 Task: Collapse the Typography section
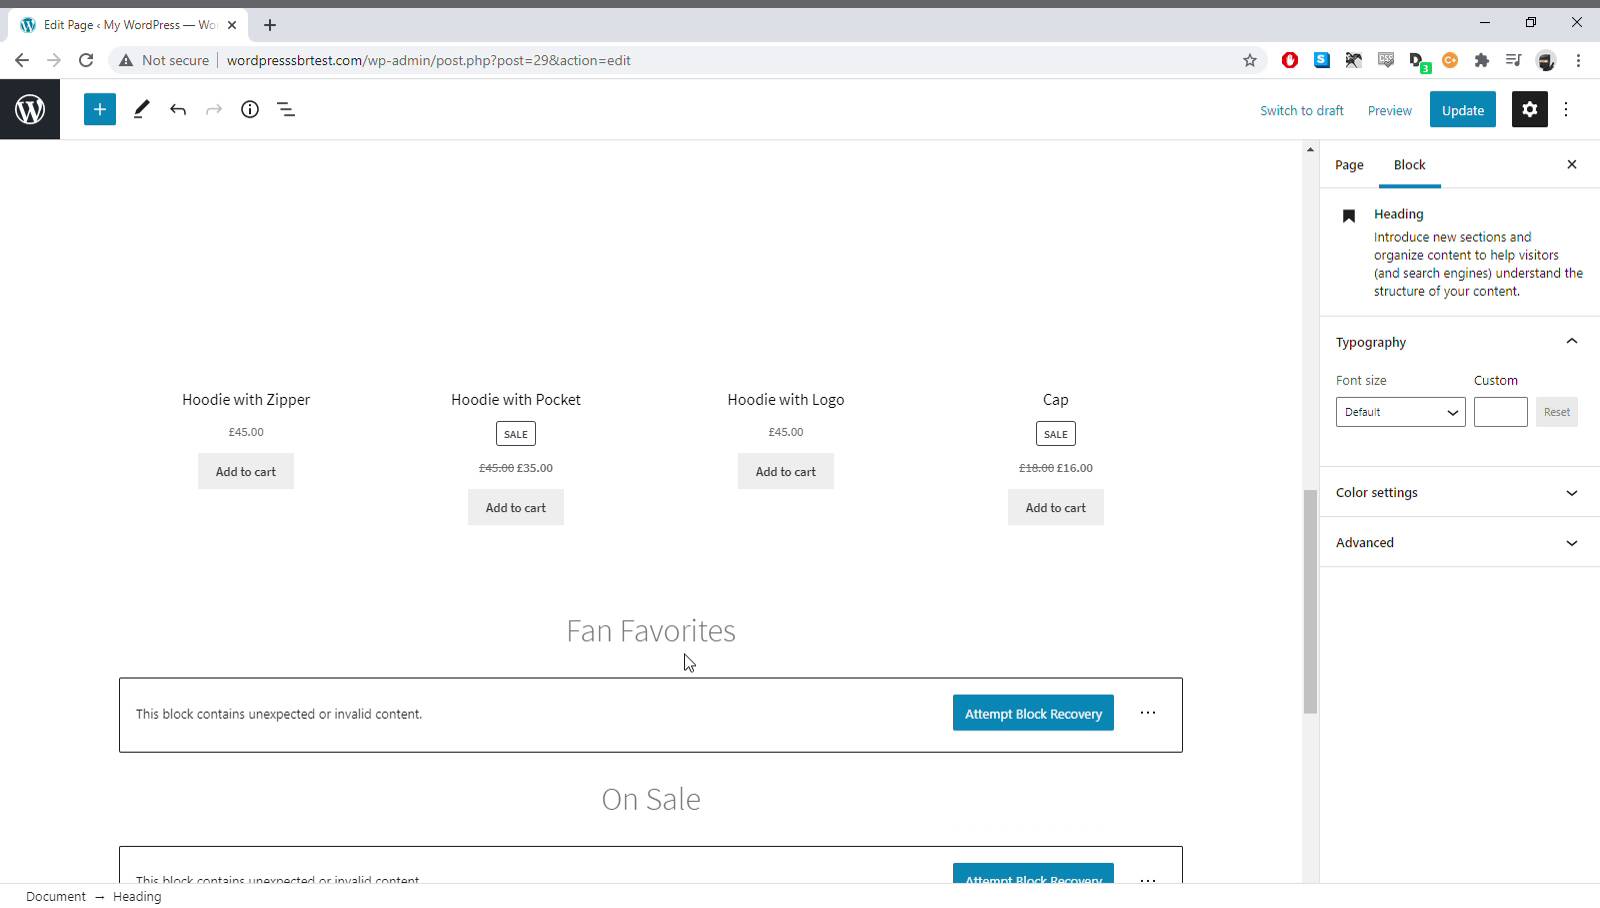coord(1571,342)
